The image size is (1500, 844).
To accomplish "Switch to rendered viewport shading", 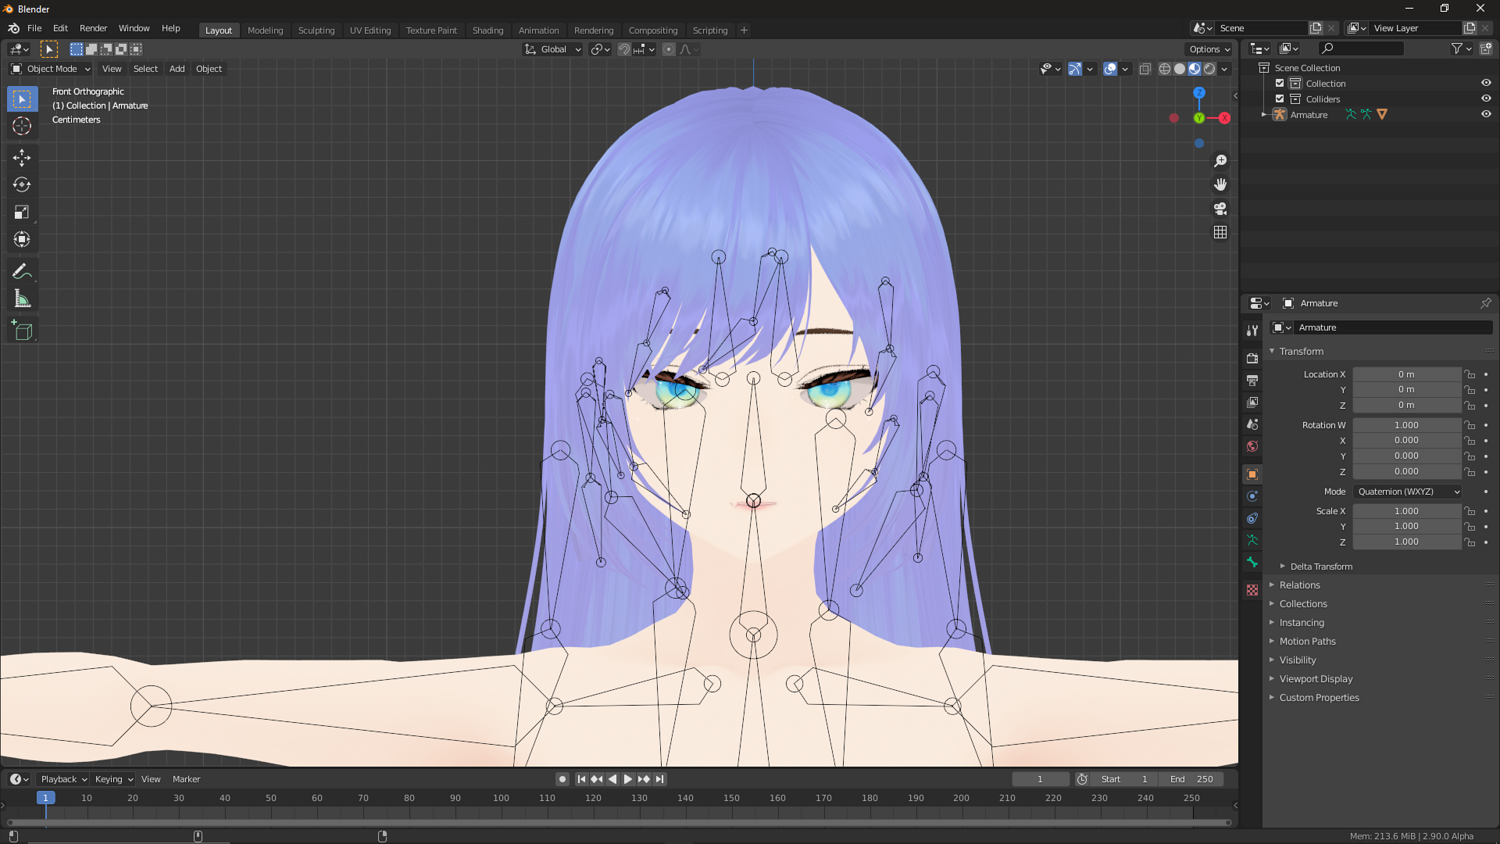I will click(1210, 69).
